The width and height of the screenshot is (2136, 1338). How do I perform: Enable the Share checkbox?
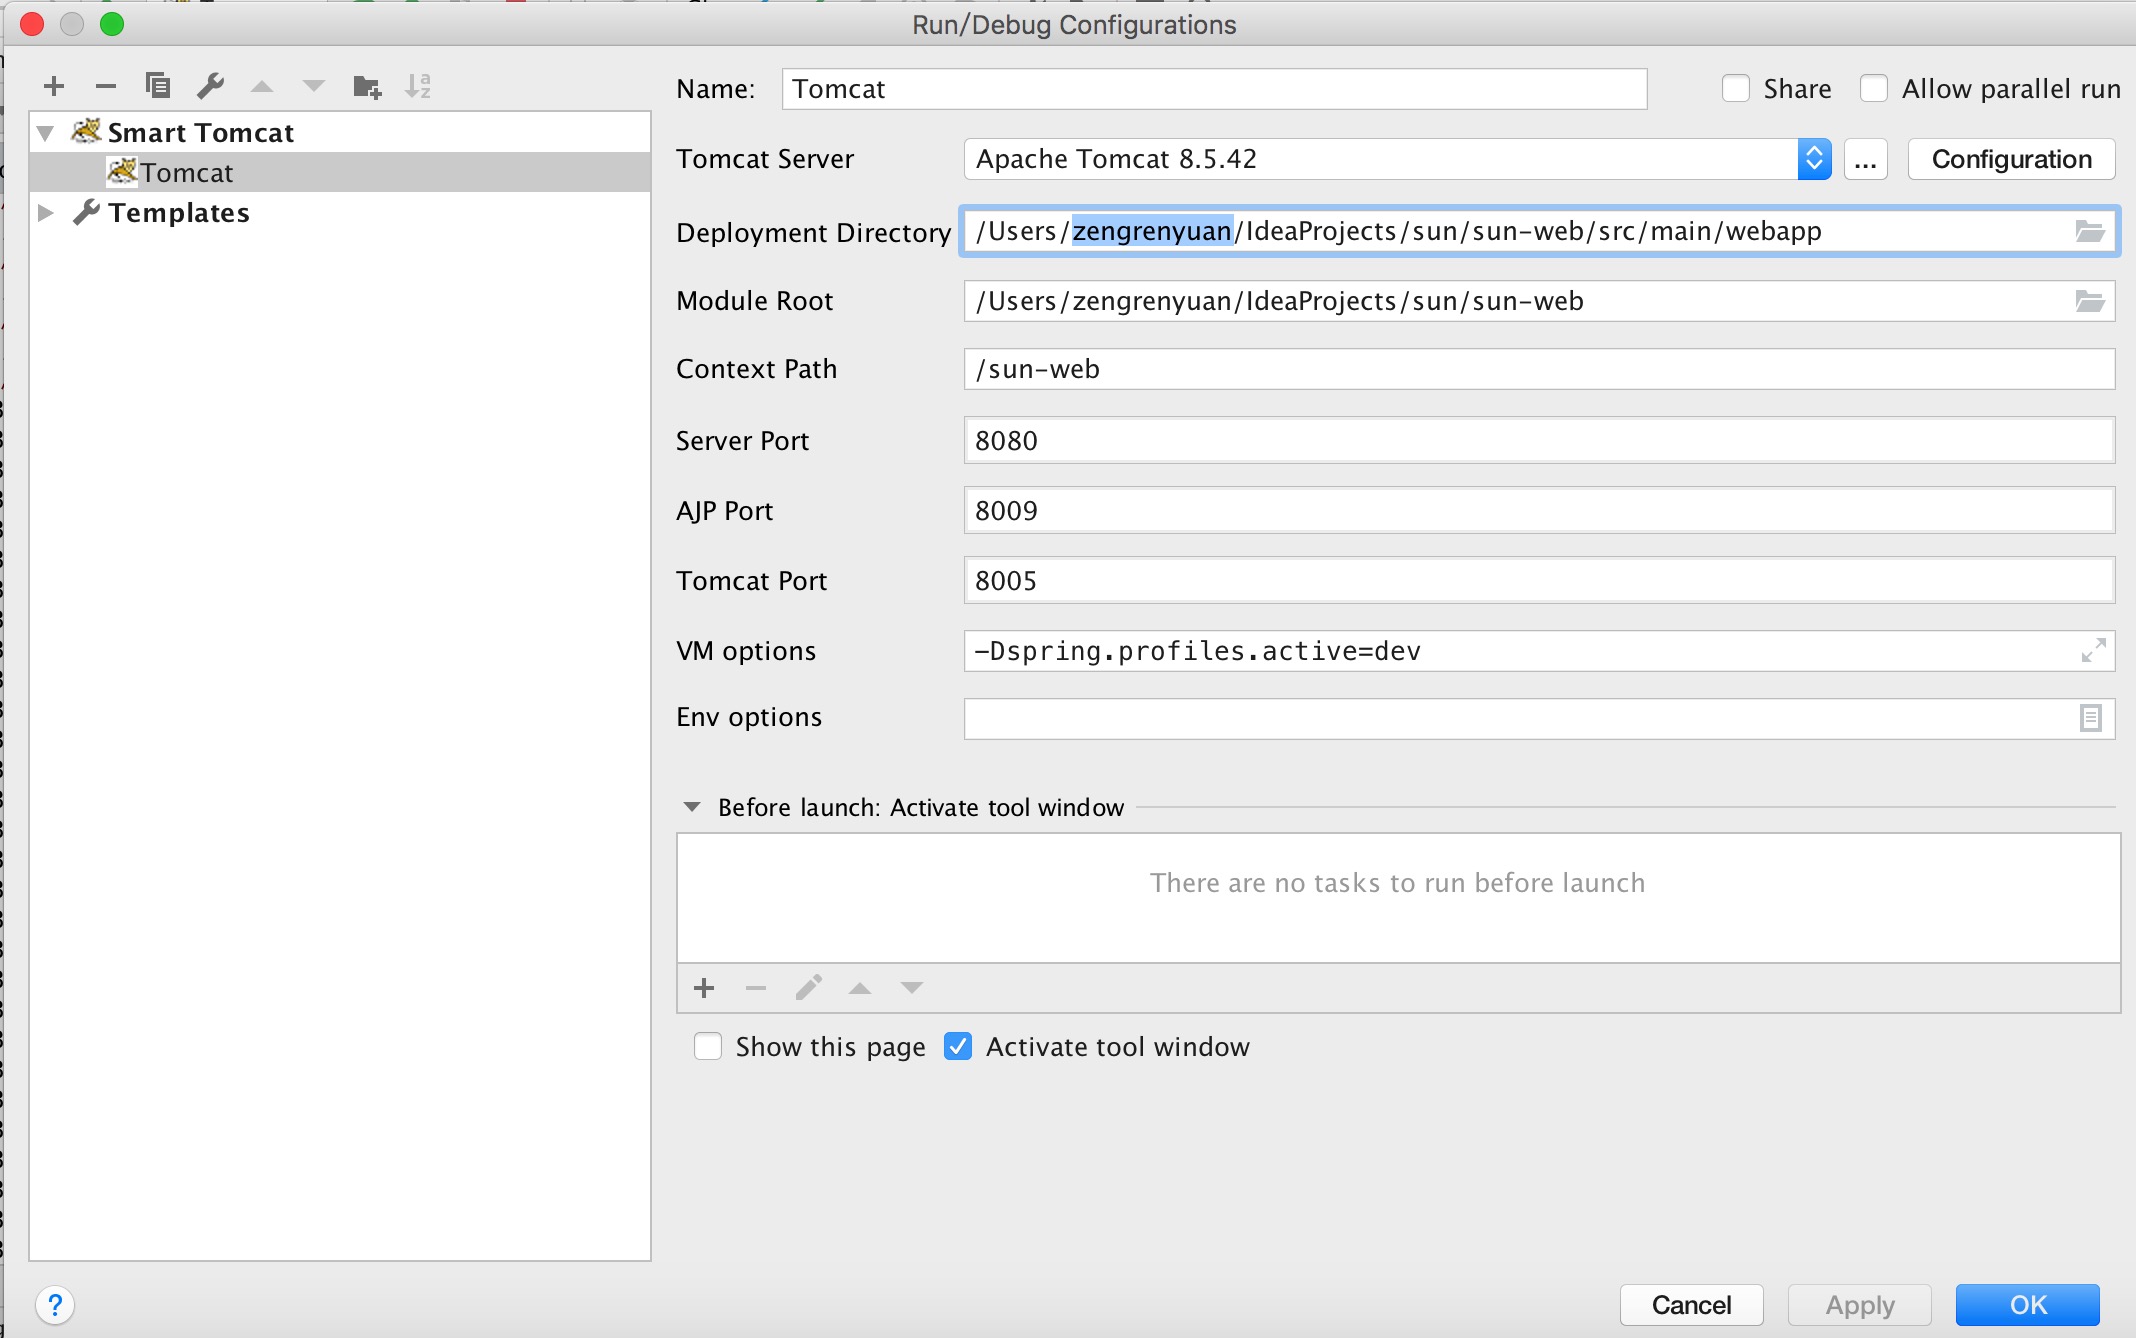pyautogui.click(x=1736, y=89)
